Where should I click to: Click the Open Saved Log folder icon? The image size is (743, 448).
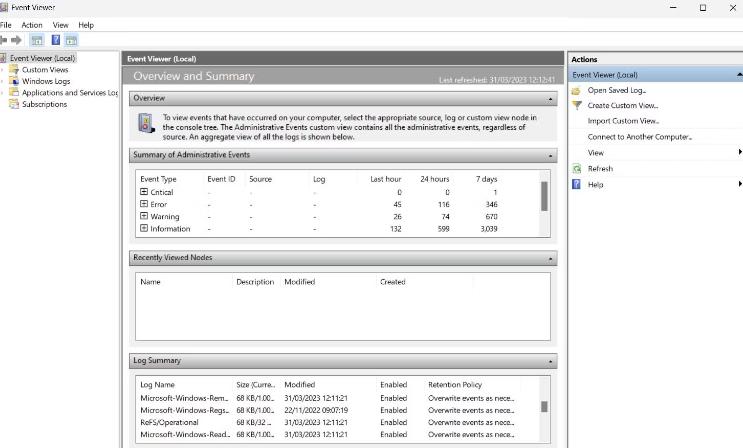point(576,90)
